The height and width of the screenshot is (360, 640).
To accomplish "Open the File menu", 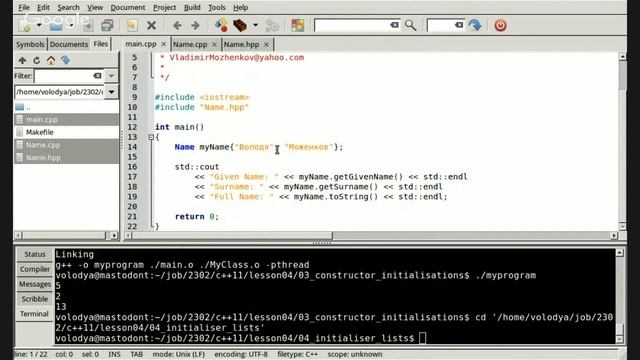I will click(24, 7).
